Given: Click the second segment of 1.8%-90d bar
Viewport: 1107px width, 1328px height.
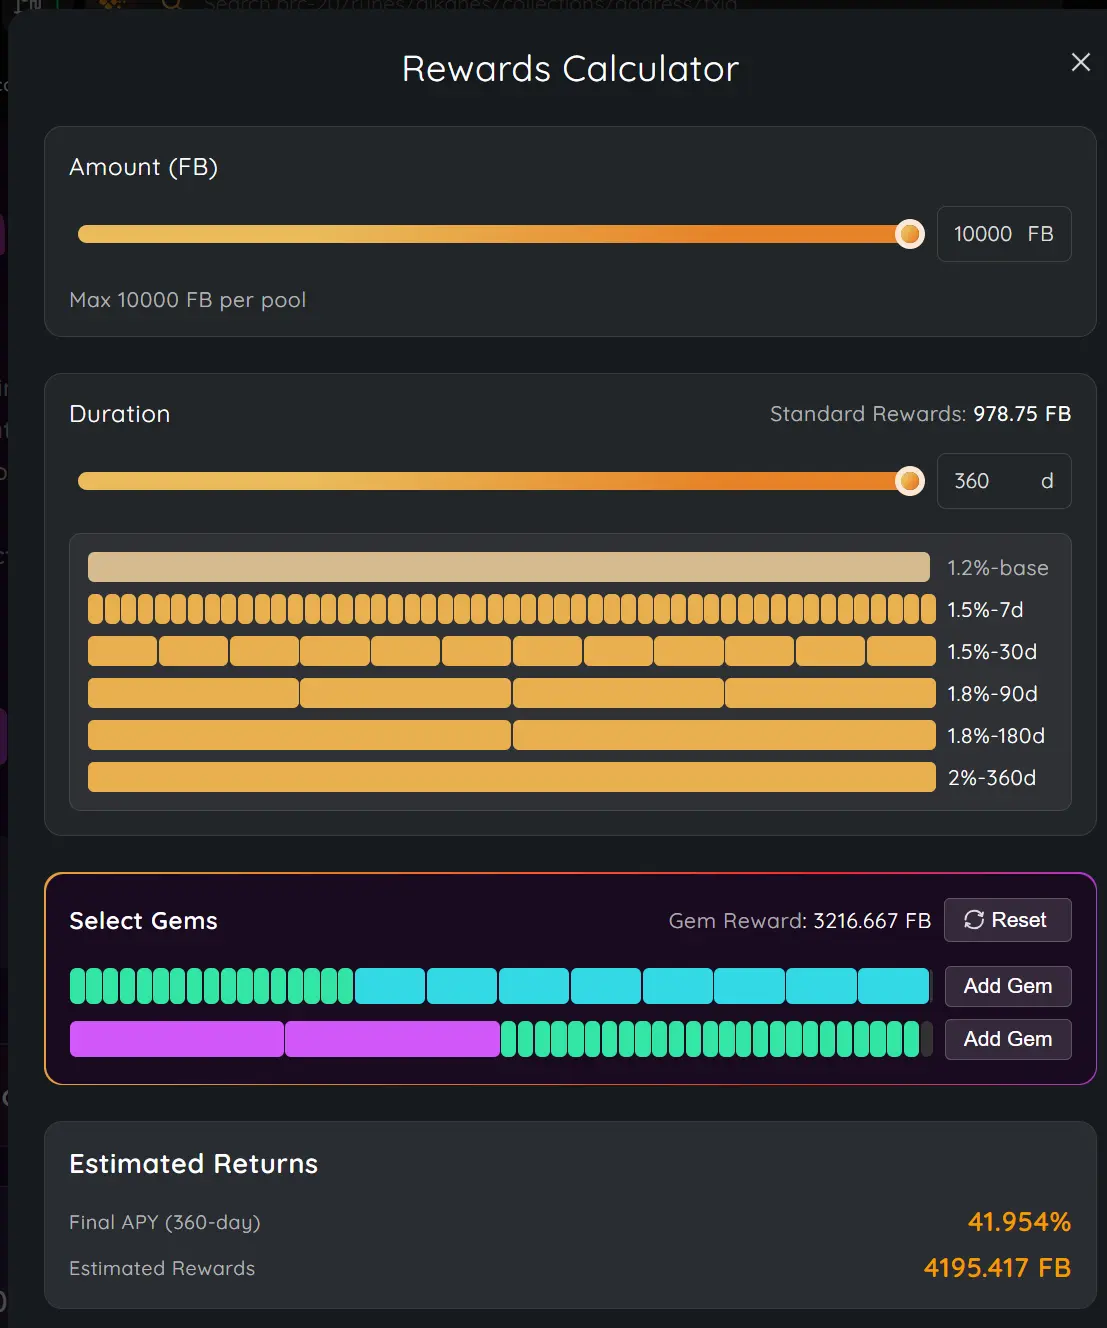Looking at the screenshot, I should pyautogui.click(x=405, y=693).
